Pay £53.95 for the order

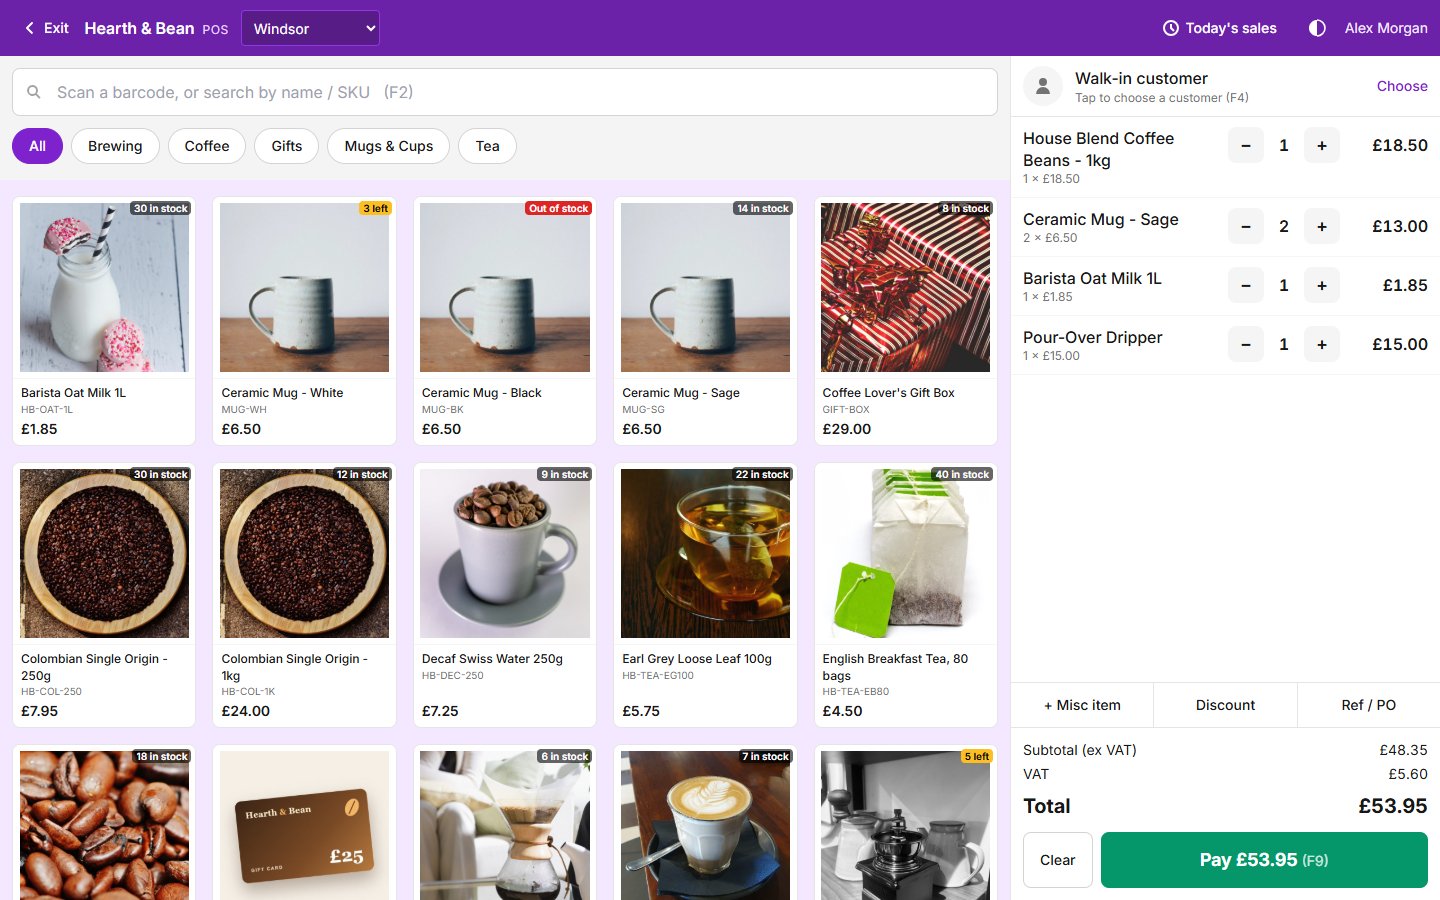(1264, 860)
